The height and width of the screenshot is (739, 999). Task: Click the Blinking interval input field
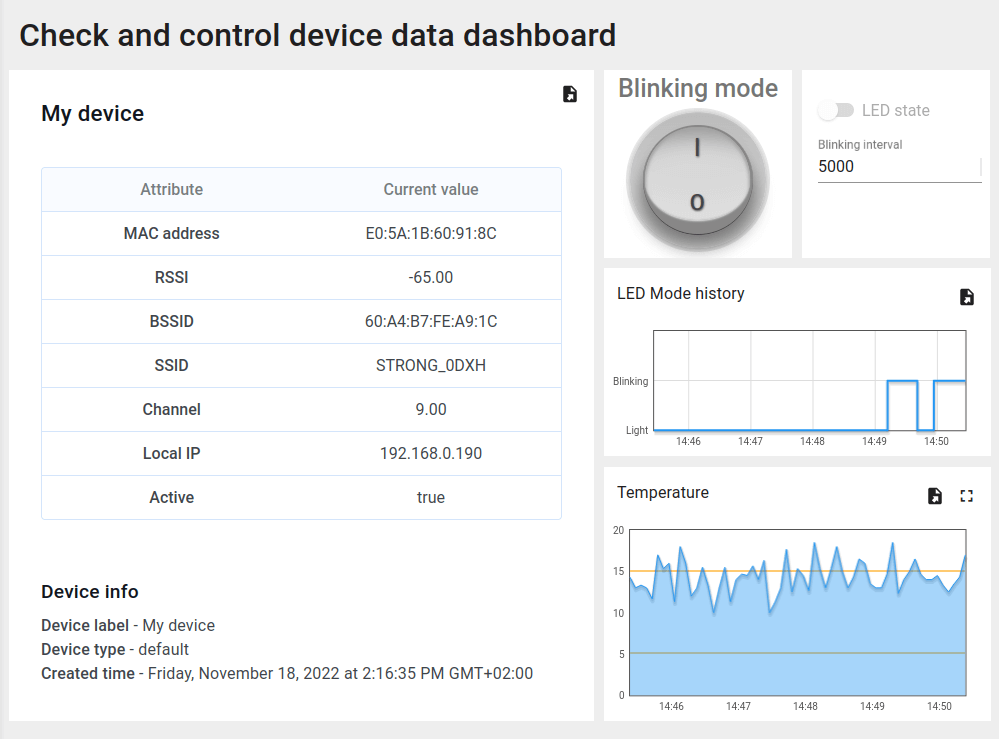896,167
